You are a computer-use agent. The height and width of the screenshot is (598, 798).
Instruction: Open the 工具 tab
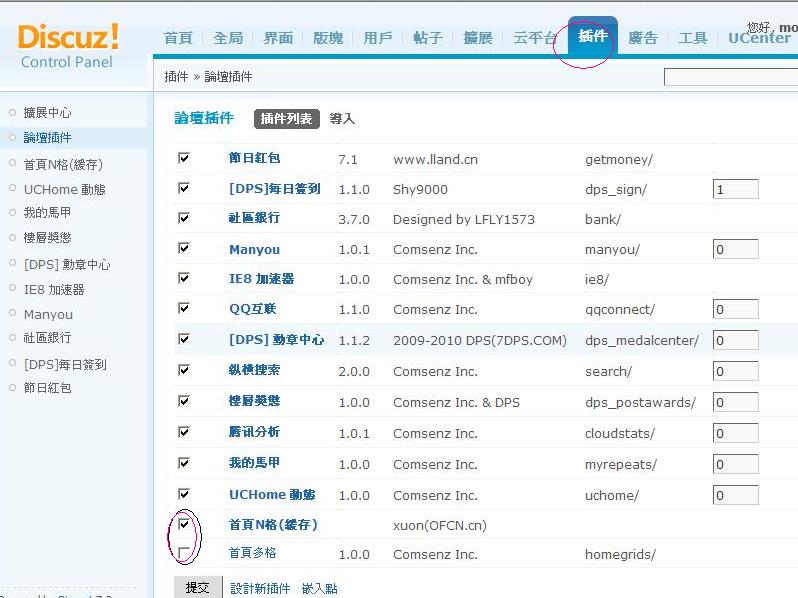point(693,38)
